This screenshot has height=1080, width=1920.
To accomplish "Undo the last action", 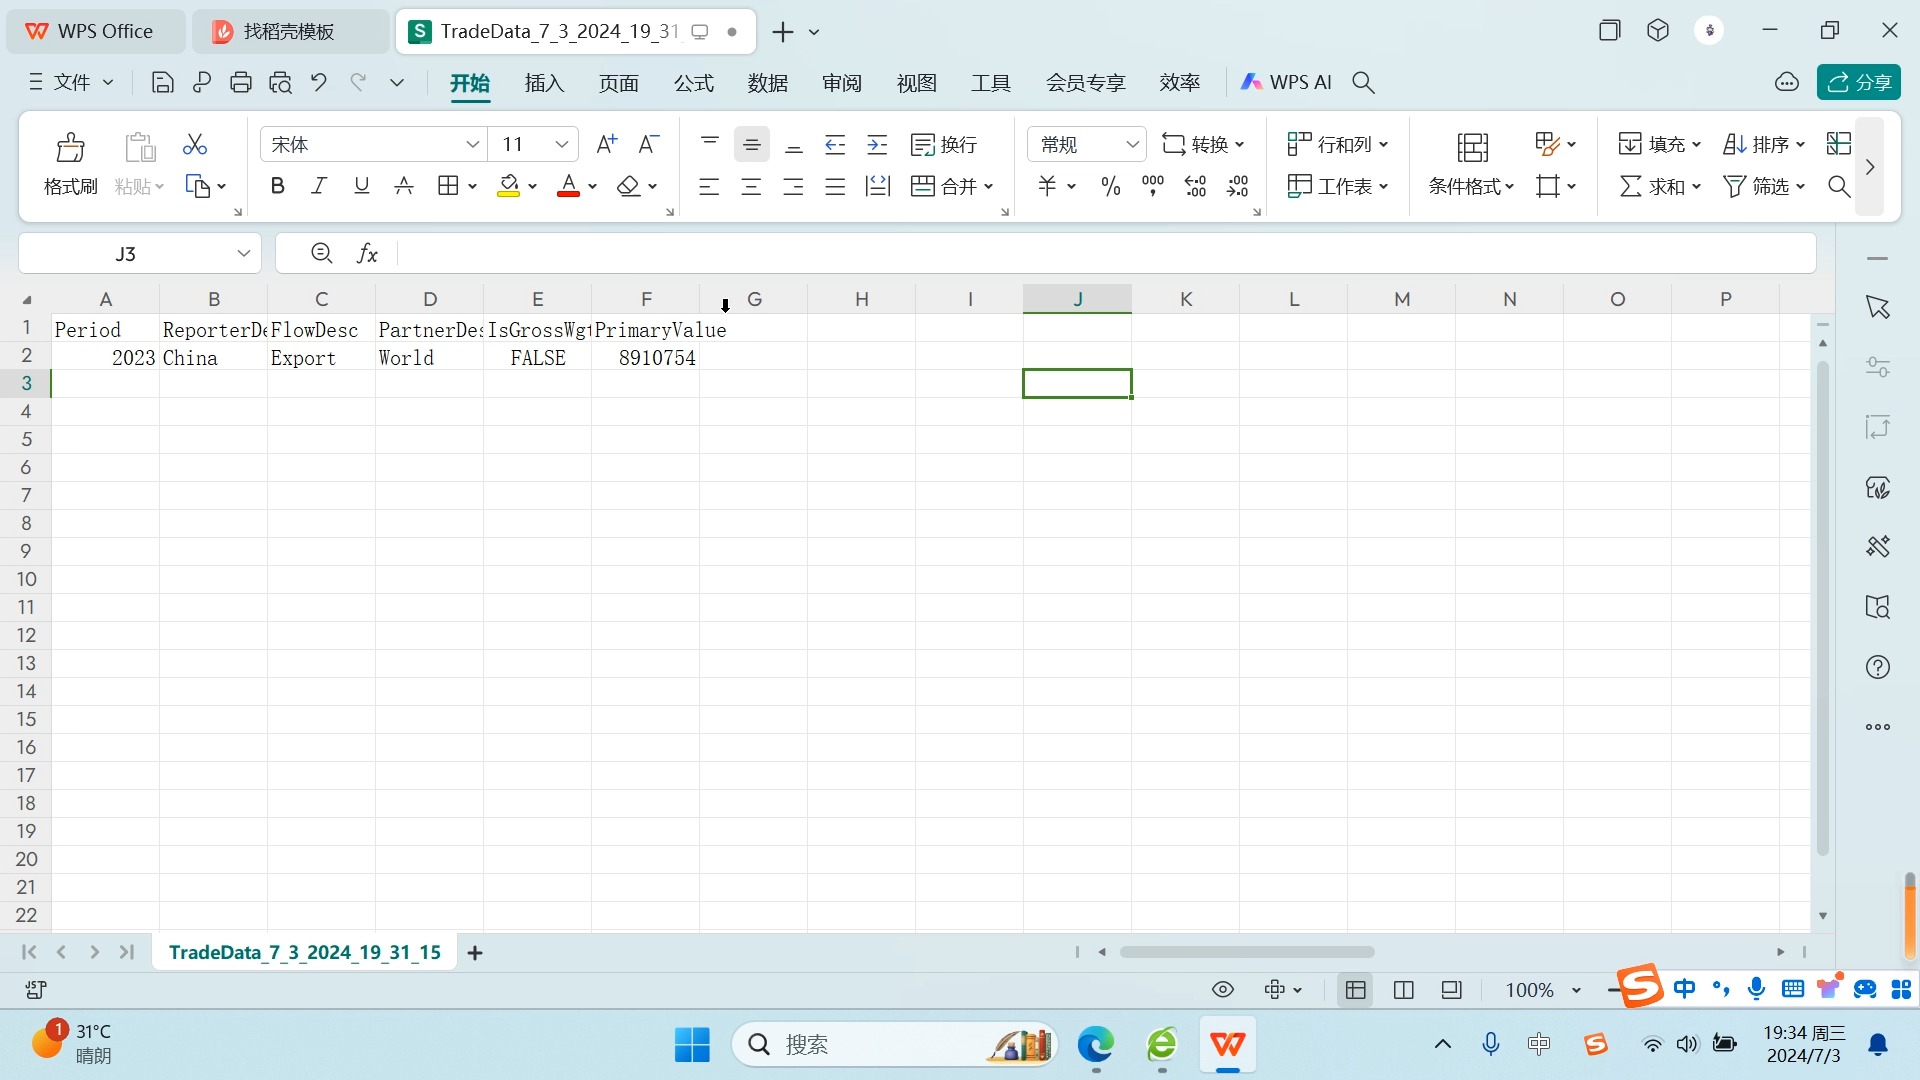I will (x=319, y=83).
